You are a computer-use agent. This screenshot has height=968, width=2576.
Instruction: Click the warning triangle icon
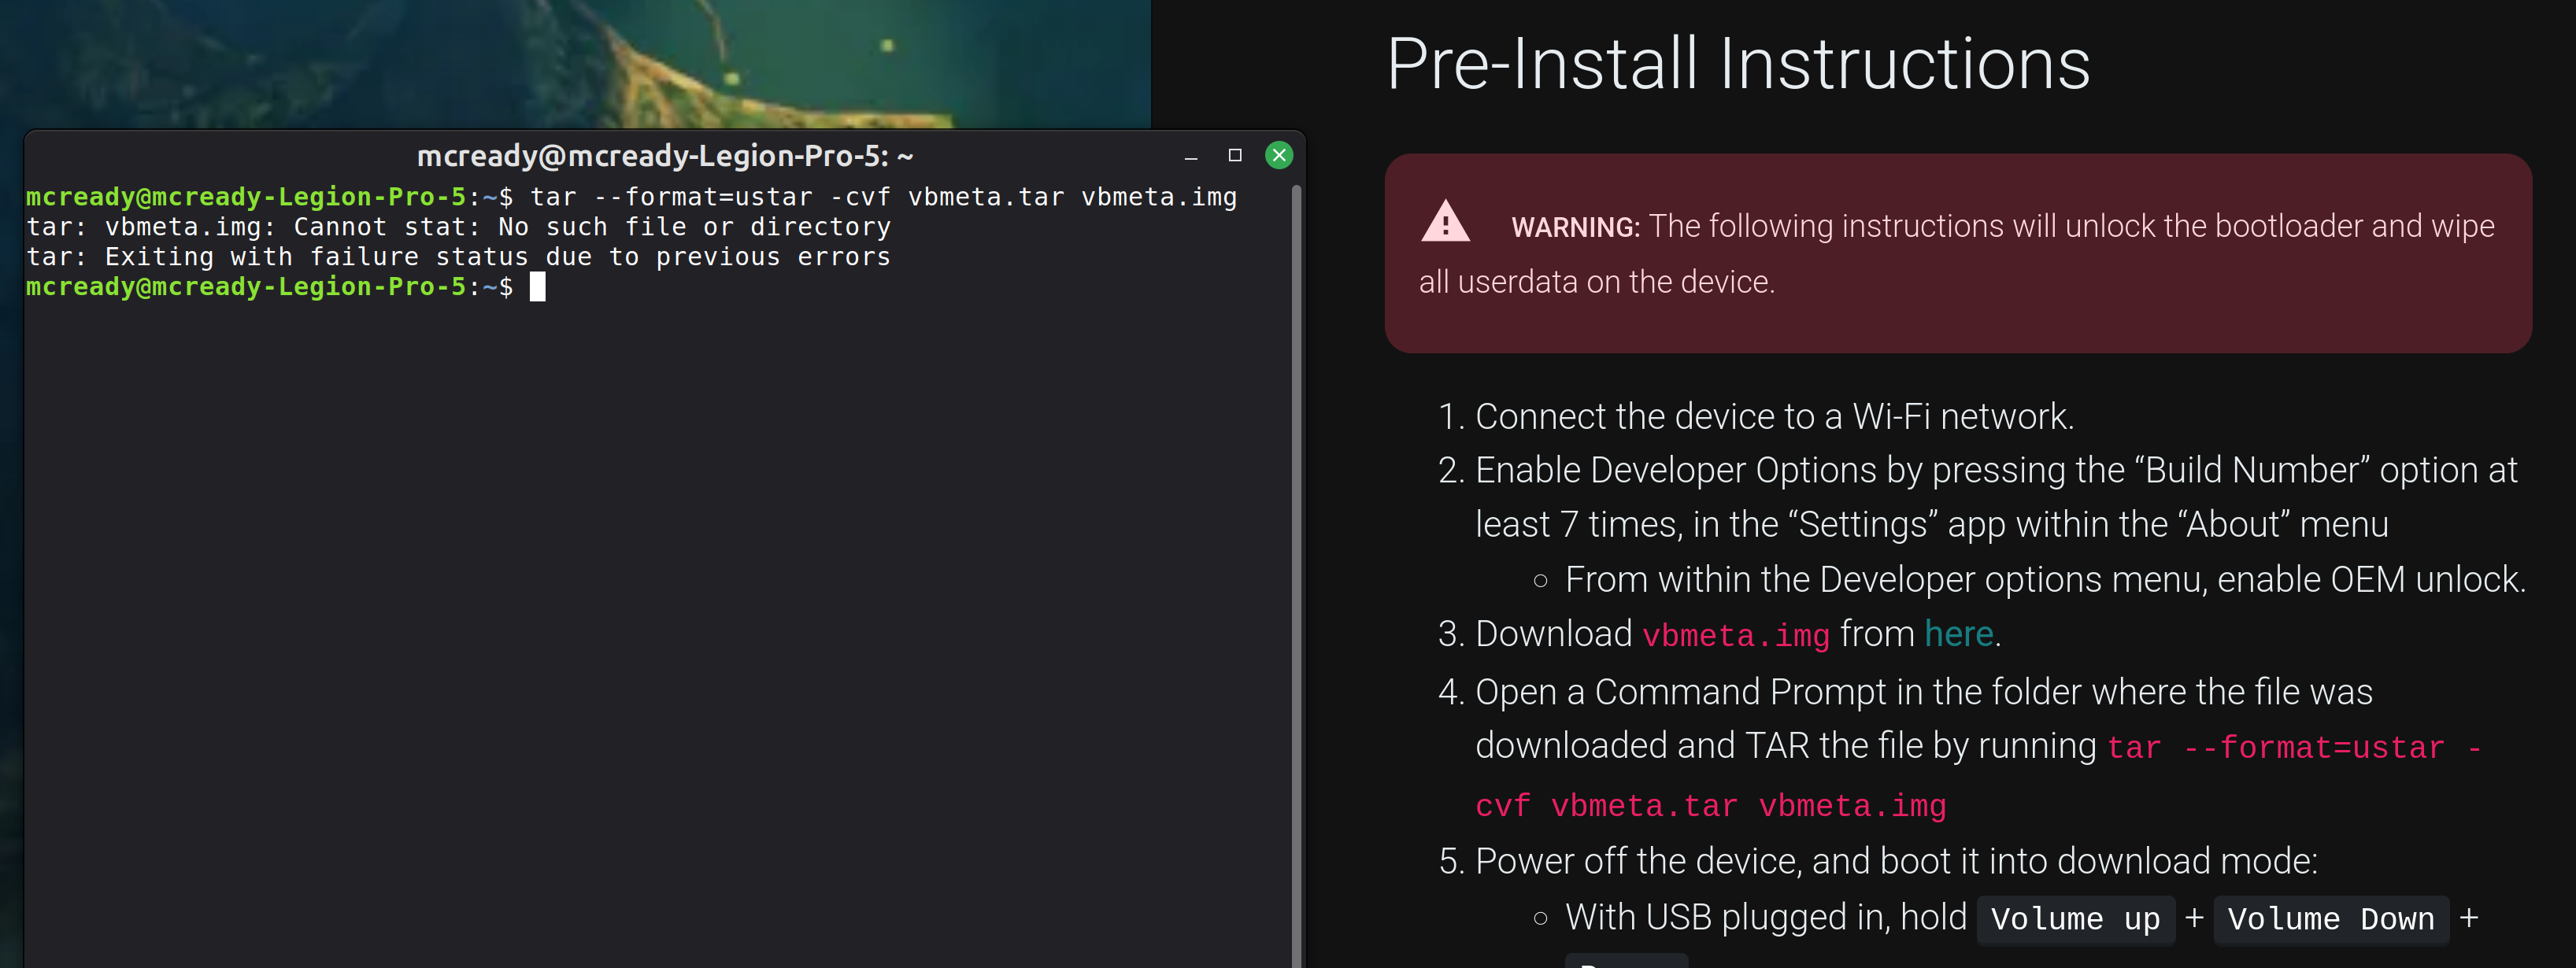1445,222
